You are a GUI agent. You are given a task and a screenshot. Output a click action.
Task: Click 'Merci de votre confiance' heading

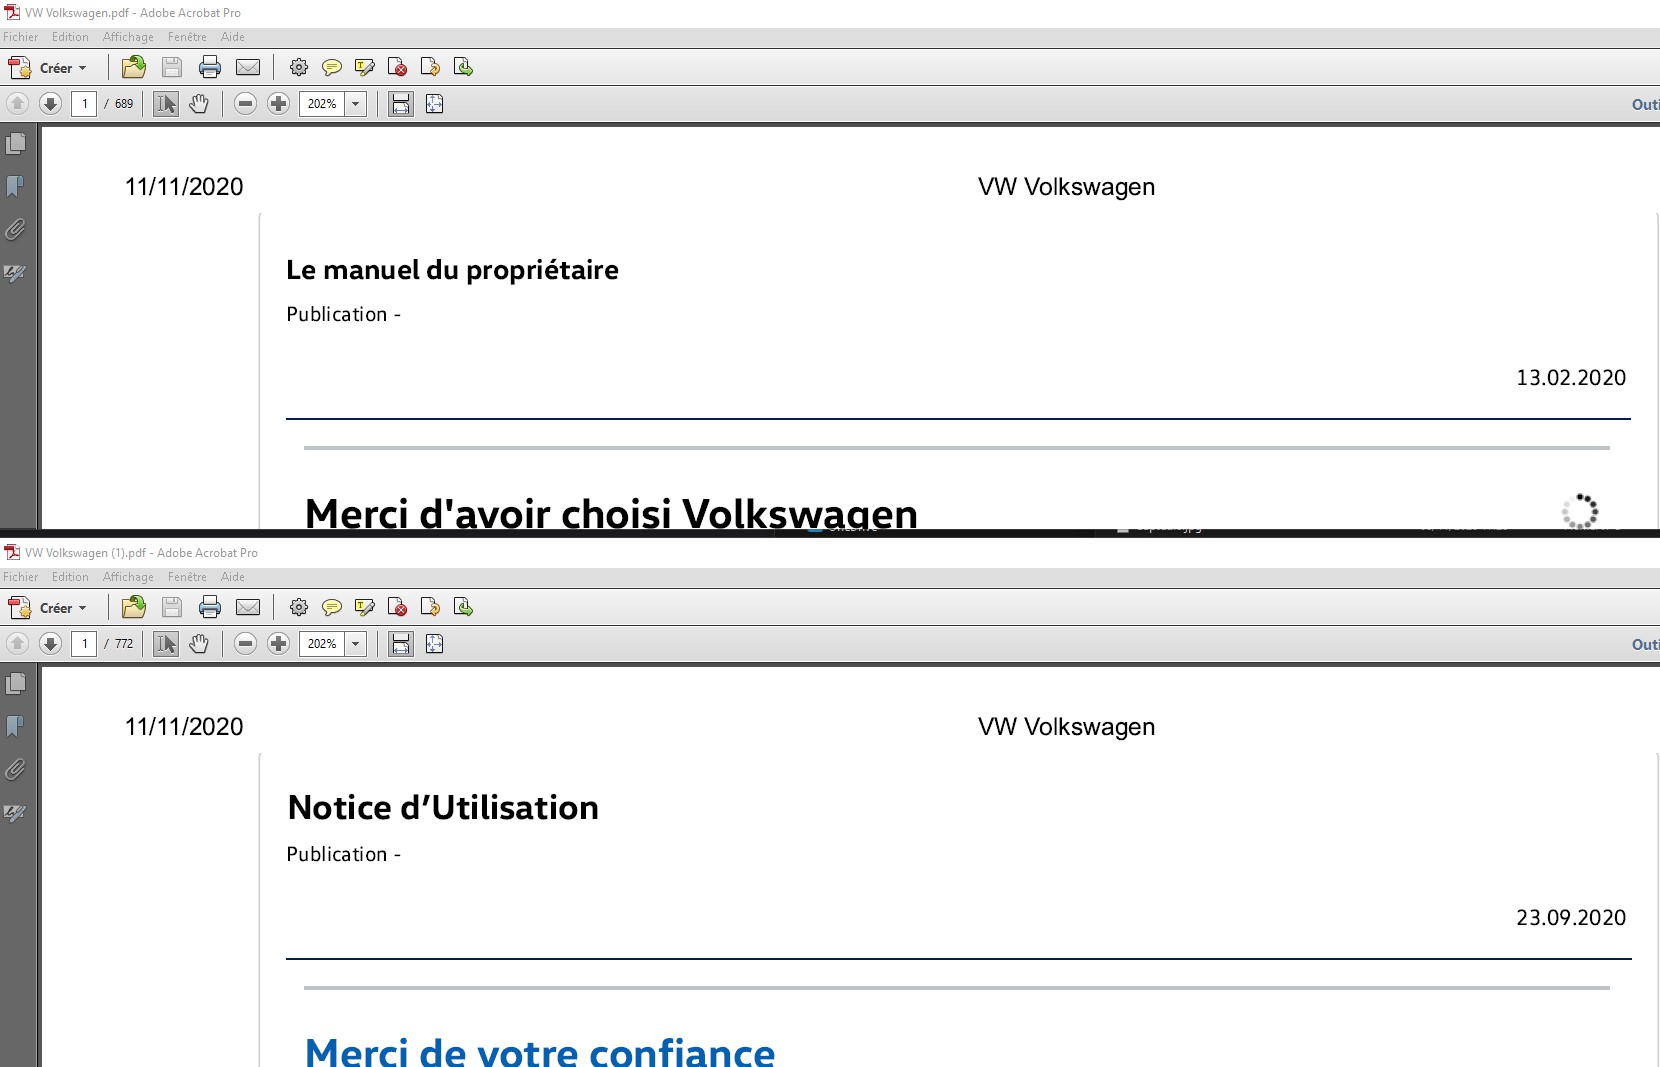tap(540, 1051)
